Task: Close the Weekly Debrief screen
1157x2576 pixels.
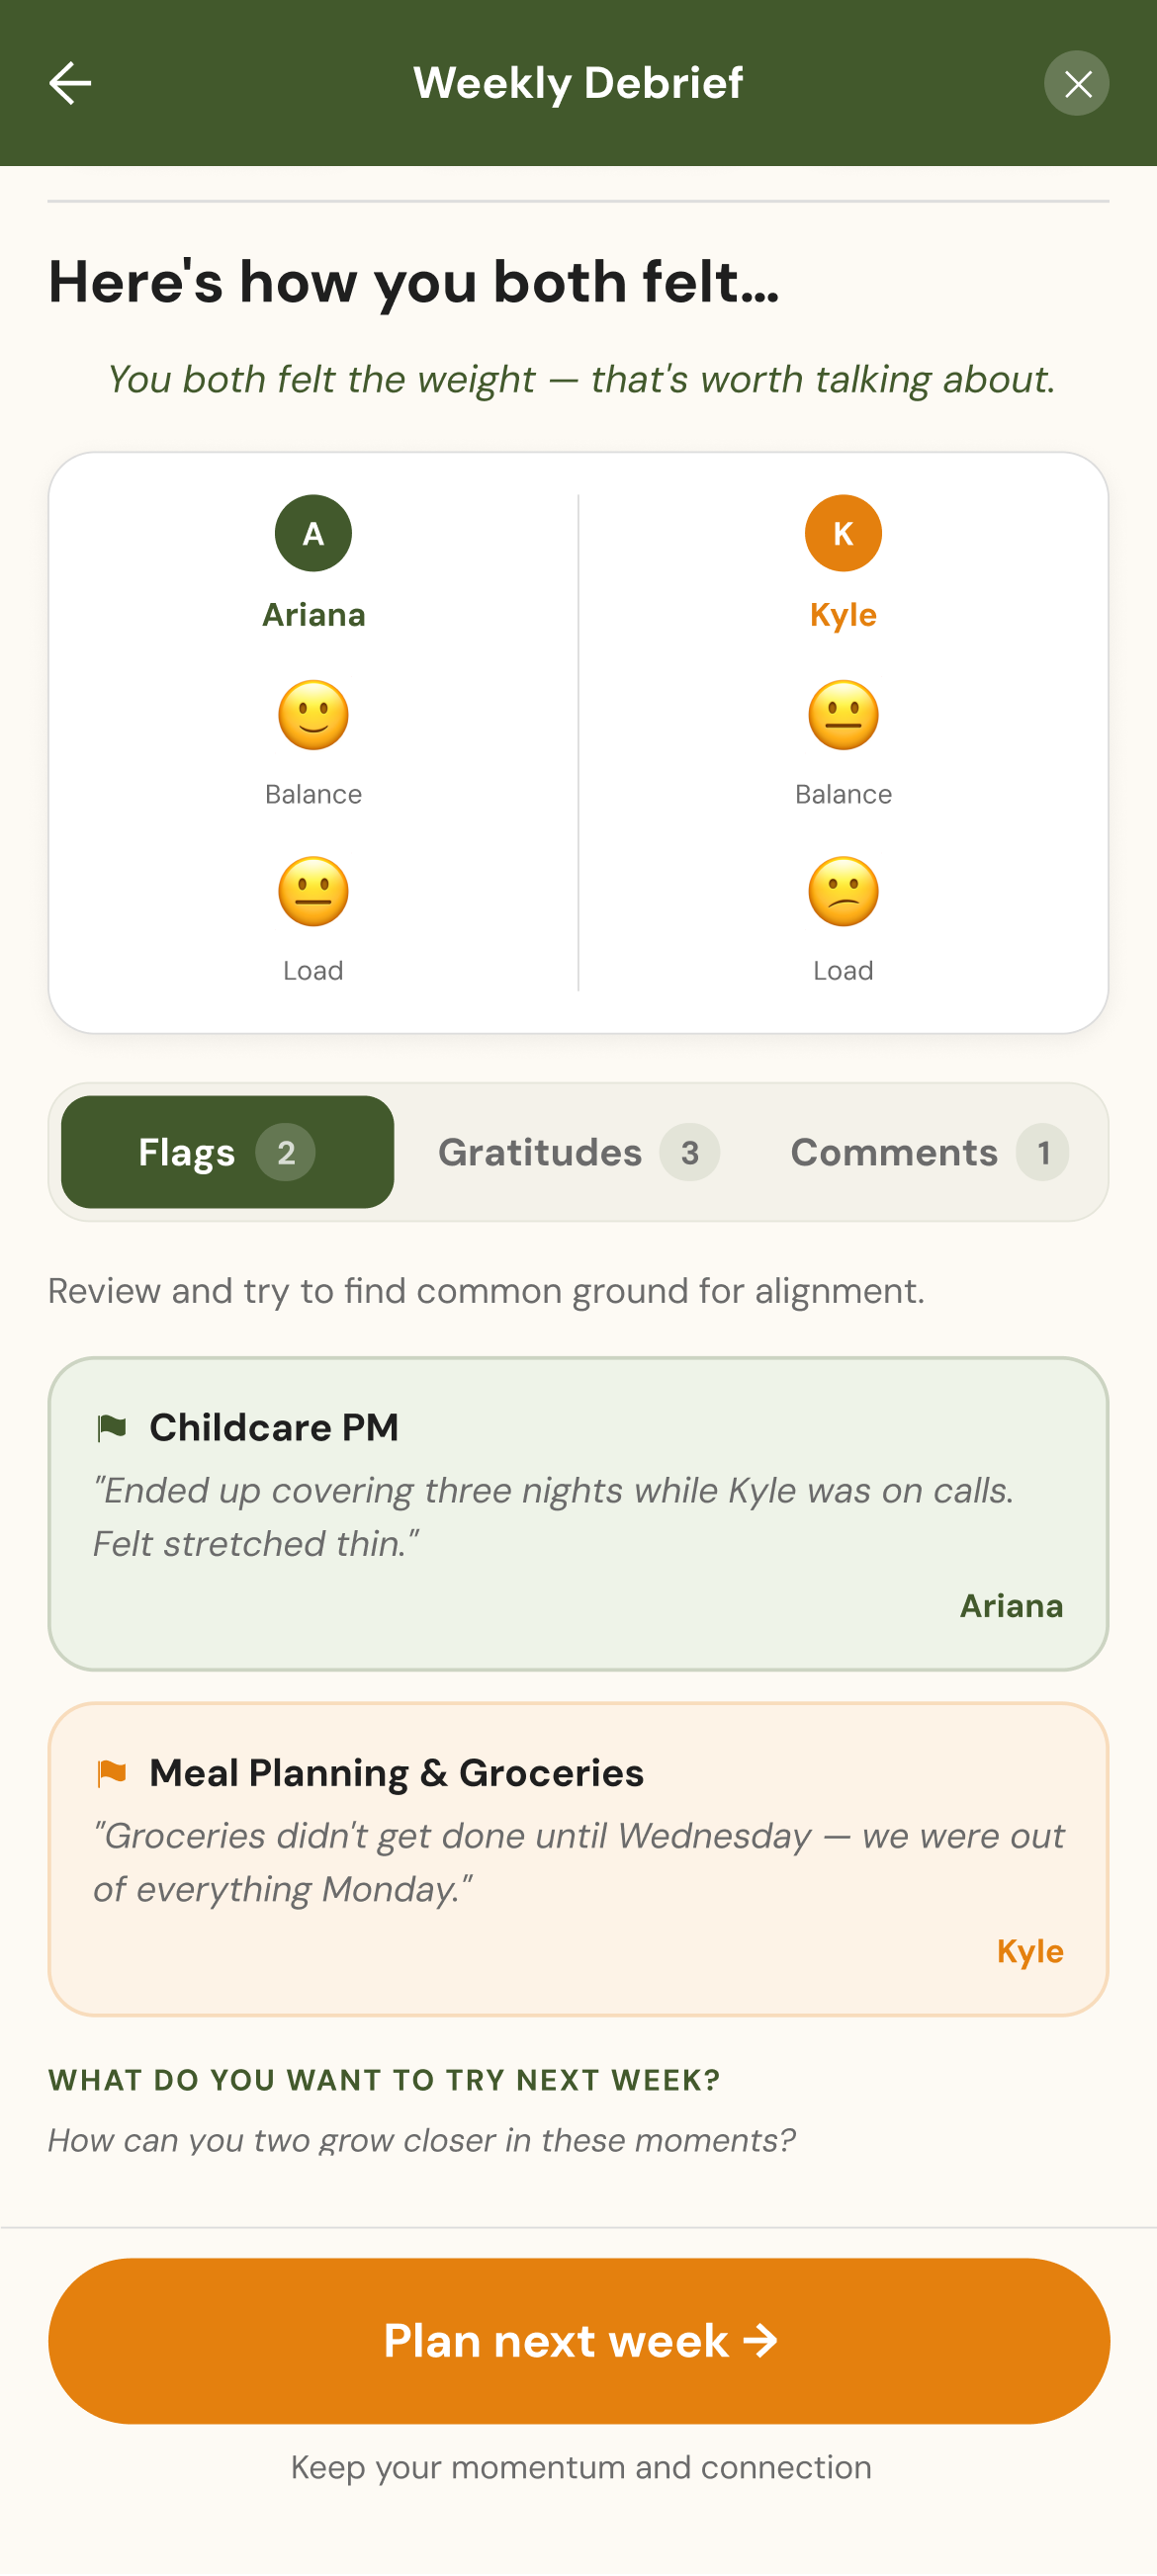Action: point(1076,83)
